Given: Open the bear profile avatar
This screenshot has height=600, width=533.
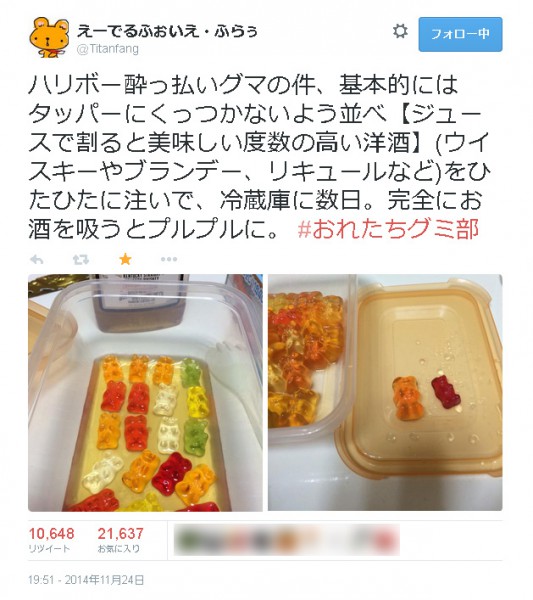Looking at the screenshot, I should click(49, 38).
